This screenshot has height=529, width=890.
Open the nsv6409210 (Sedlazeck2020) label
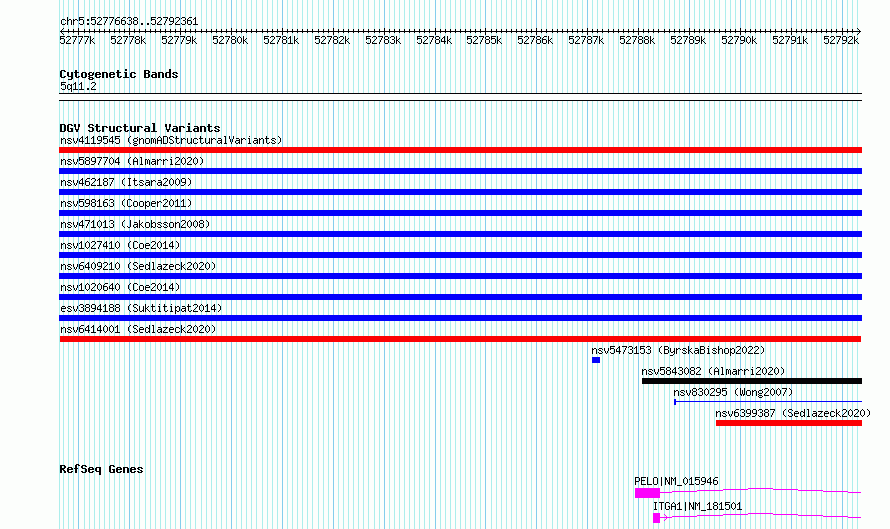pyautogui.click(x=138, y=266)
